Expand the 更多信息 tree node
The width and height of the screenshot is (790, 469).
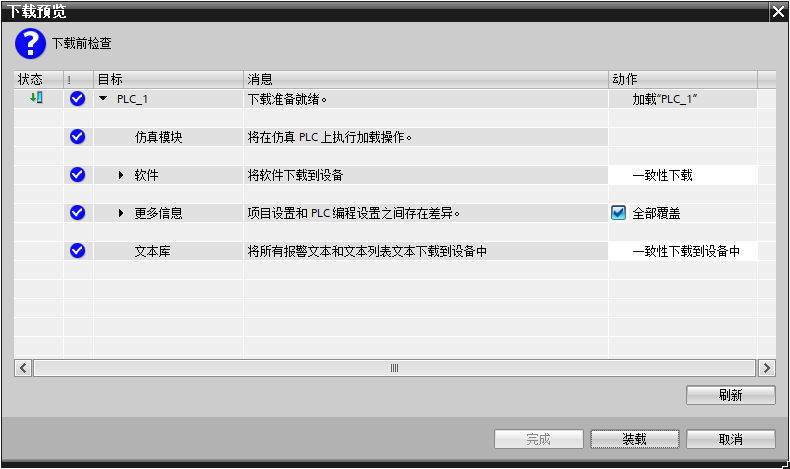point(121,213)
